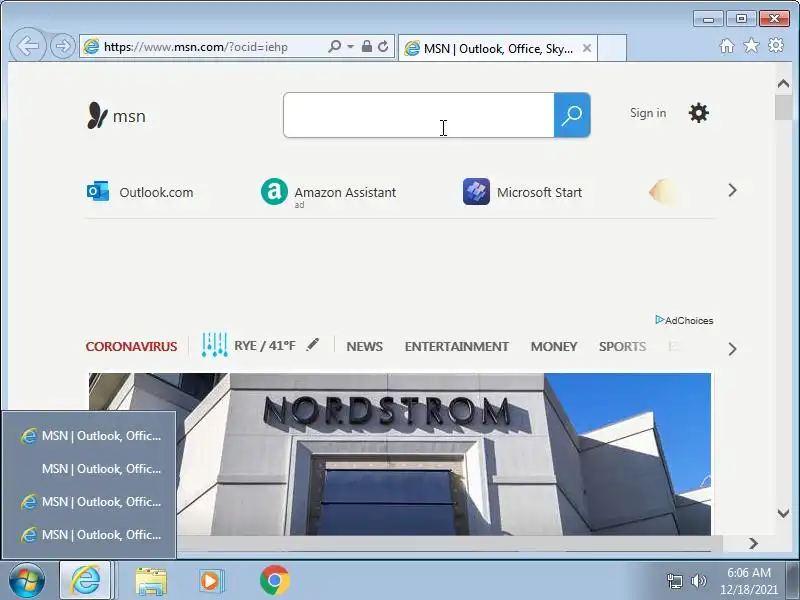800x600 pixels.
Task: Go back using the browser Back arrow
Action: pos(28,46)
